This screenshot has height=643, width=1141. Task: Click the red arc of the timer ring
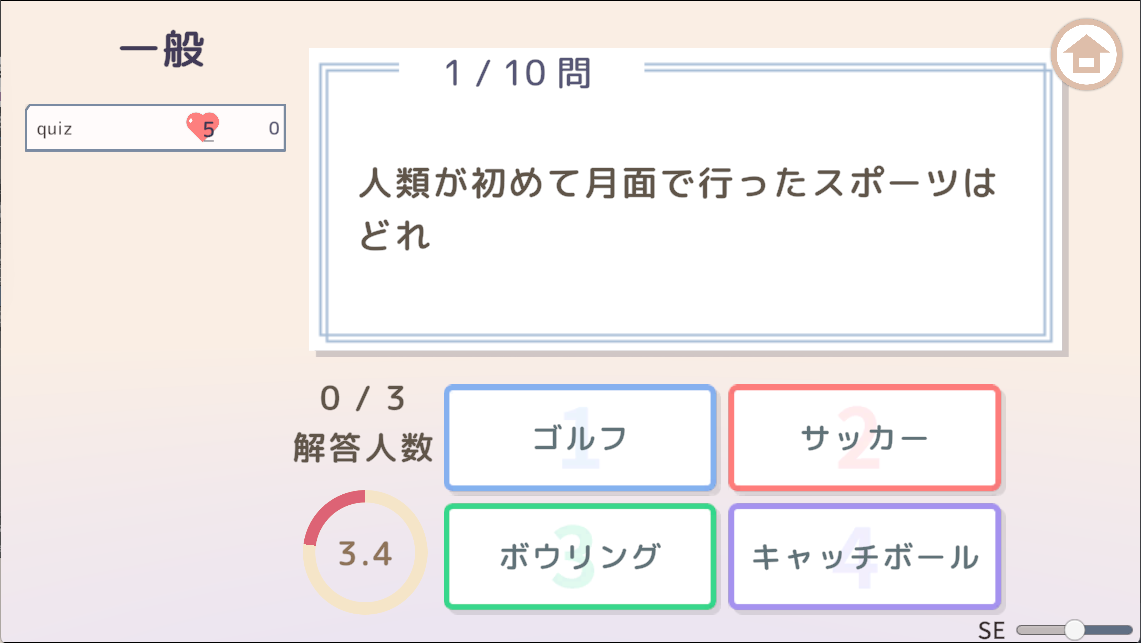(x=326, y=509)
